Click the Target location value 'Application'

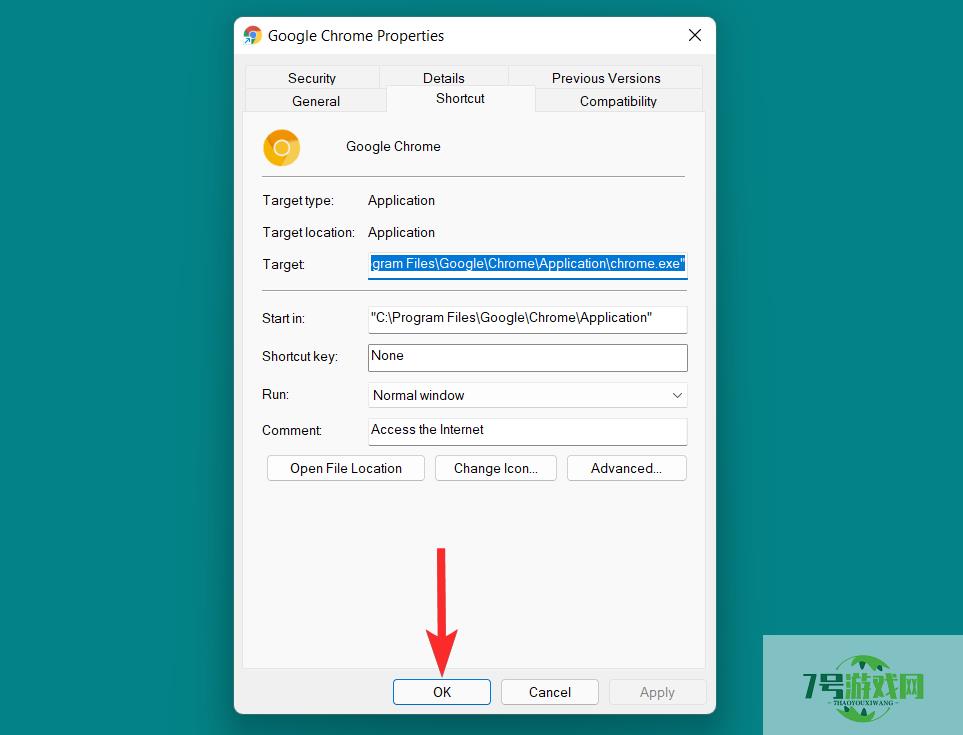[401, 232]
